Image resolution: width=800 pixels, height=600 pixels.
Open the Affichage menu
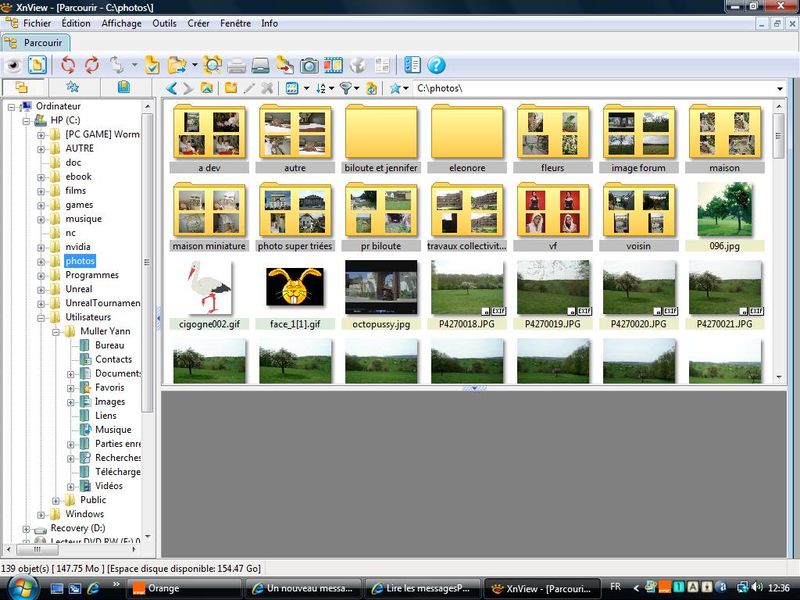point(121,23)
